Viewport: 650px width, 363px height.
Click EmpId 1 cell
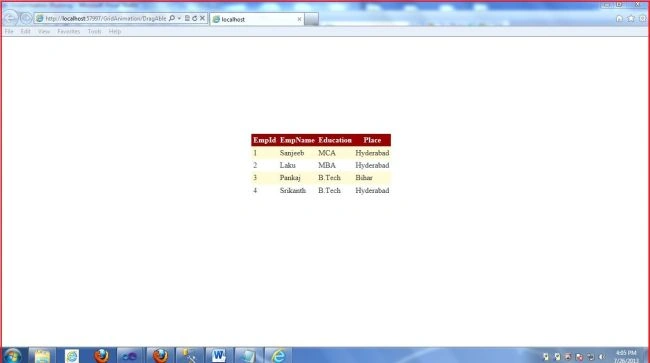click(x=255, y=153)
